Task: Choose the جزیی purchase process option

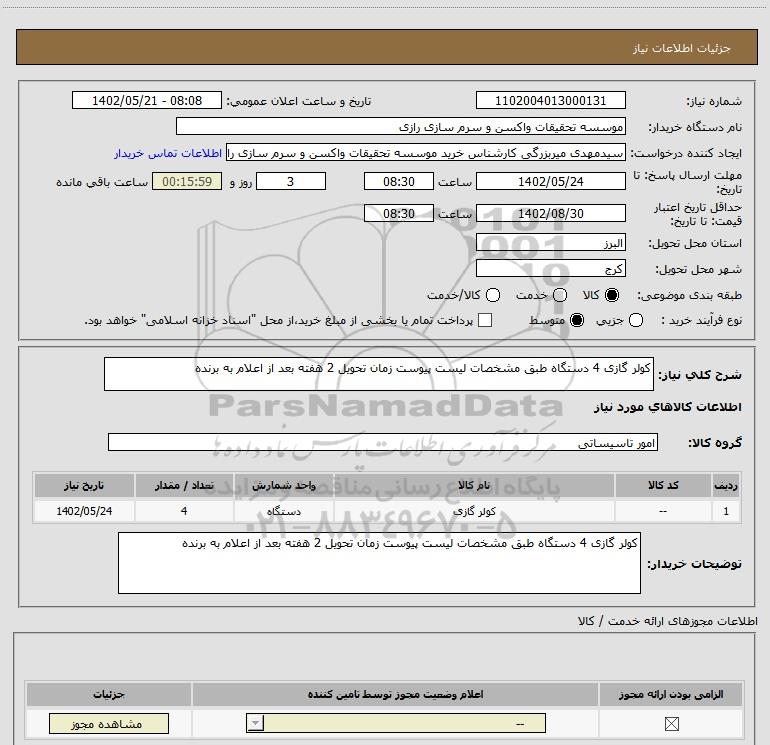Action: tap(636, 320)
